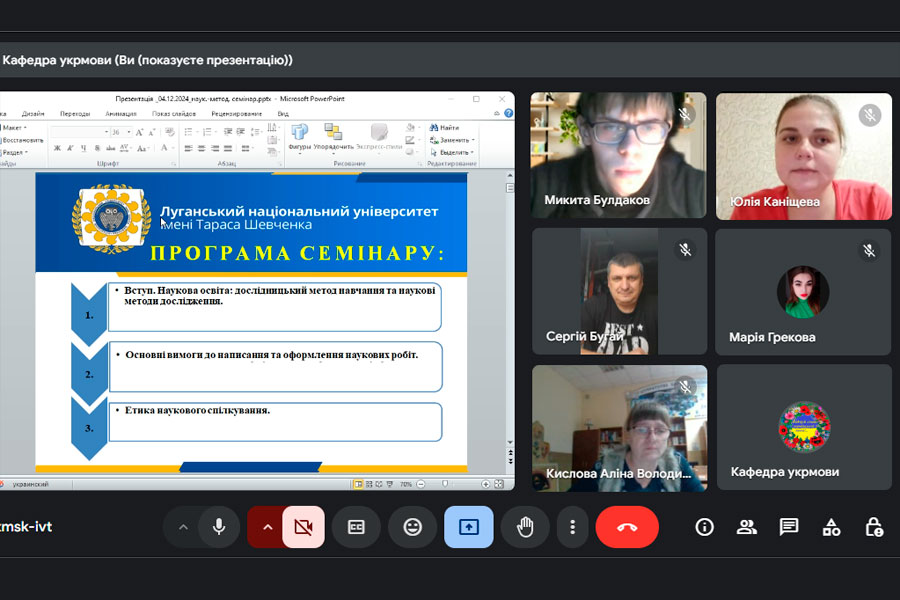Open more options three-dot menu
Image resolution: width=900 pixels, height=600 pixels.
[572, 527]
